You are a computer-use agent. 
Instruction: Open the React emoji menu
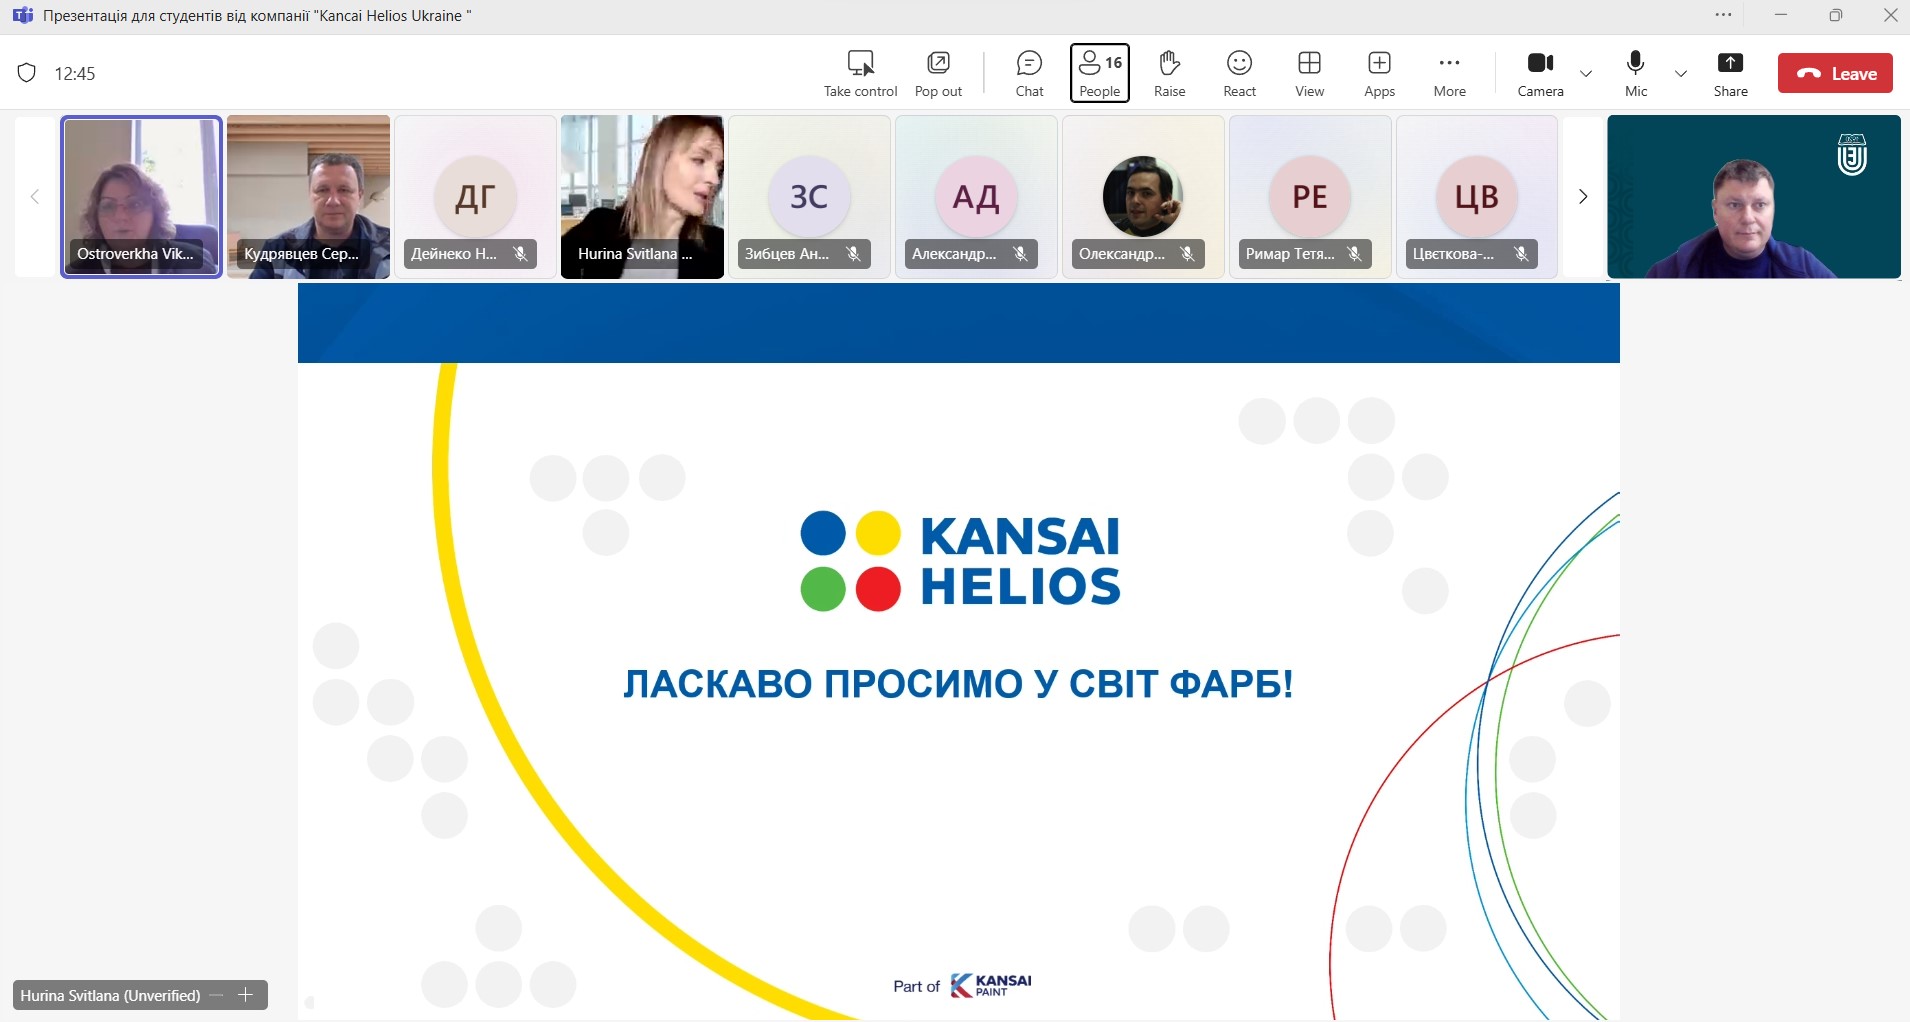(1239, 74)
